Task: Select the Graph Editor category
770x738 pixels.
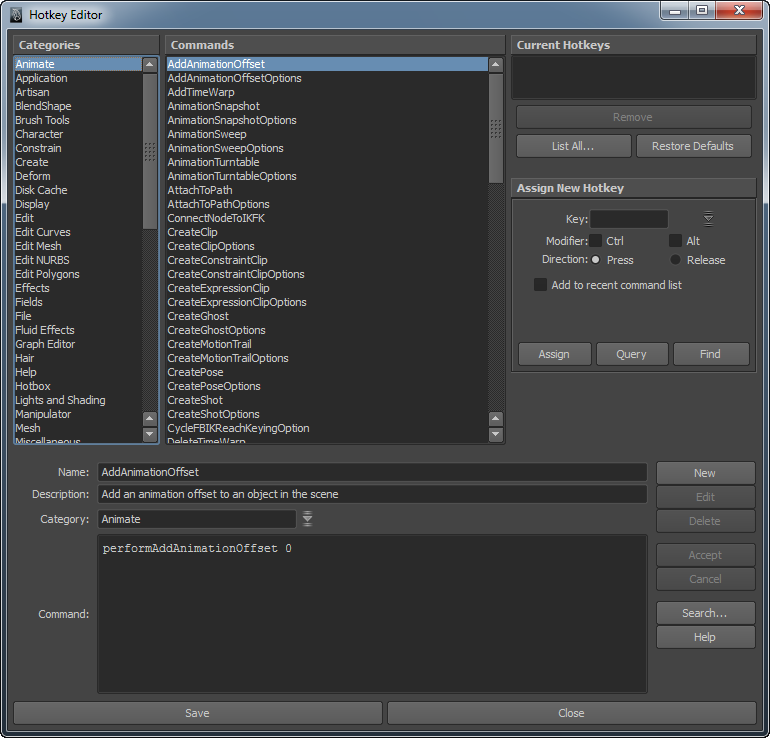Action: [45, 344]
